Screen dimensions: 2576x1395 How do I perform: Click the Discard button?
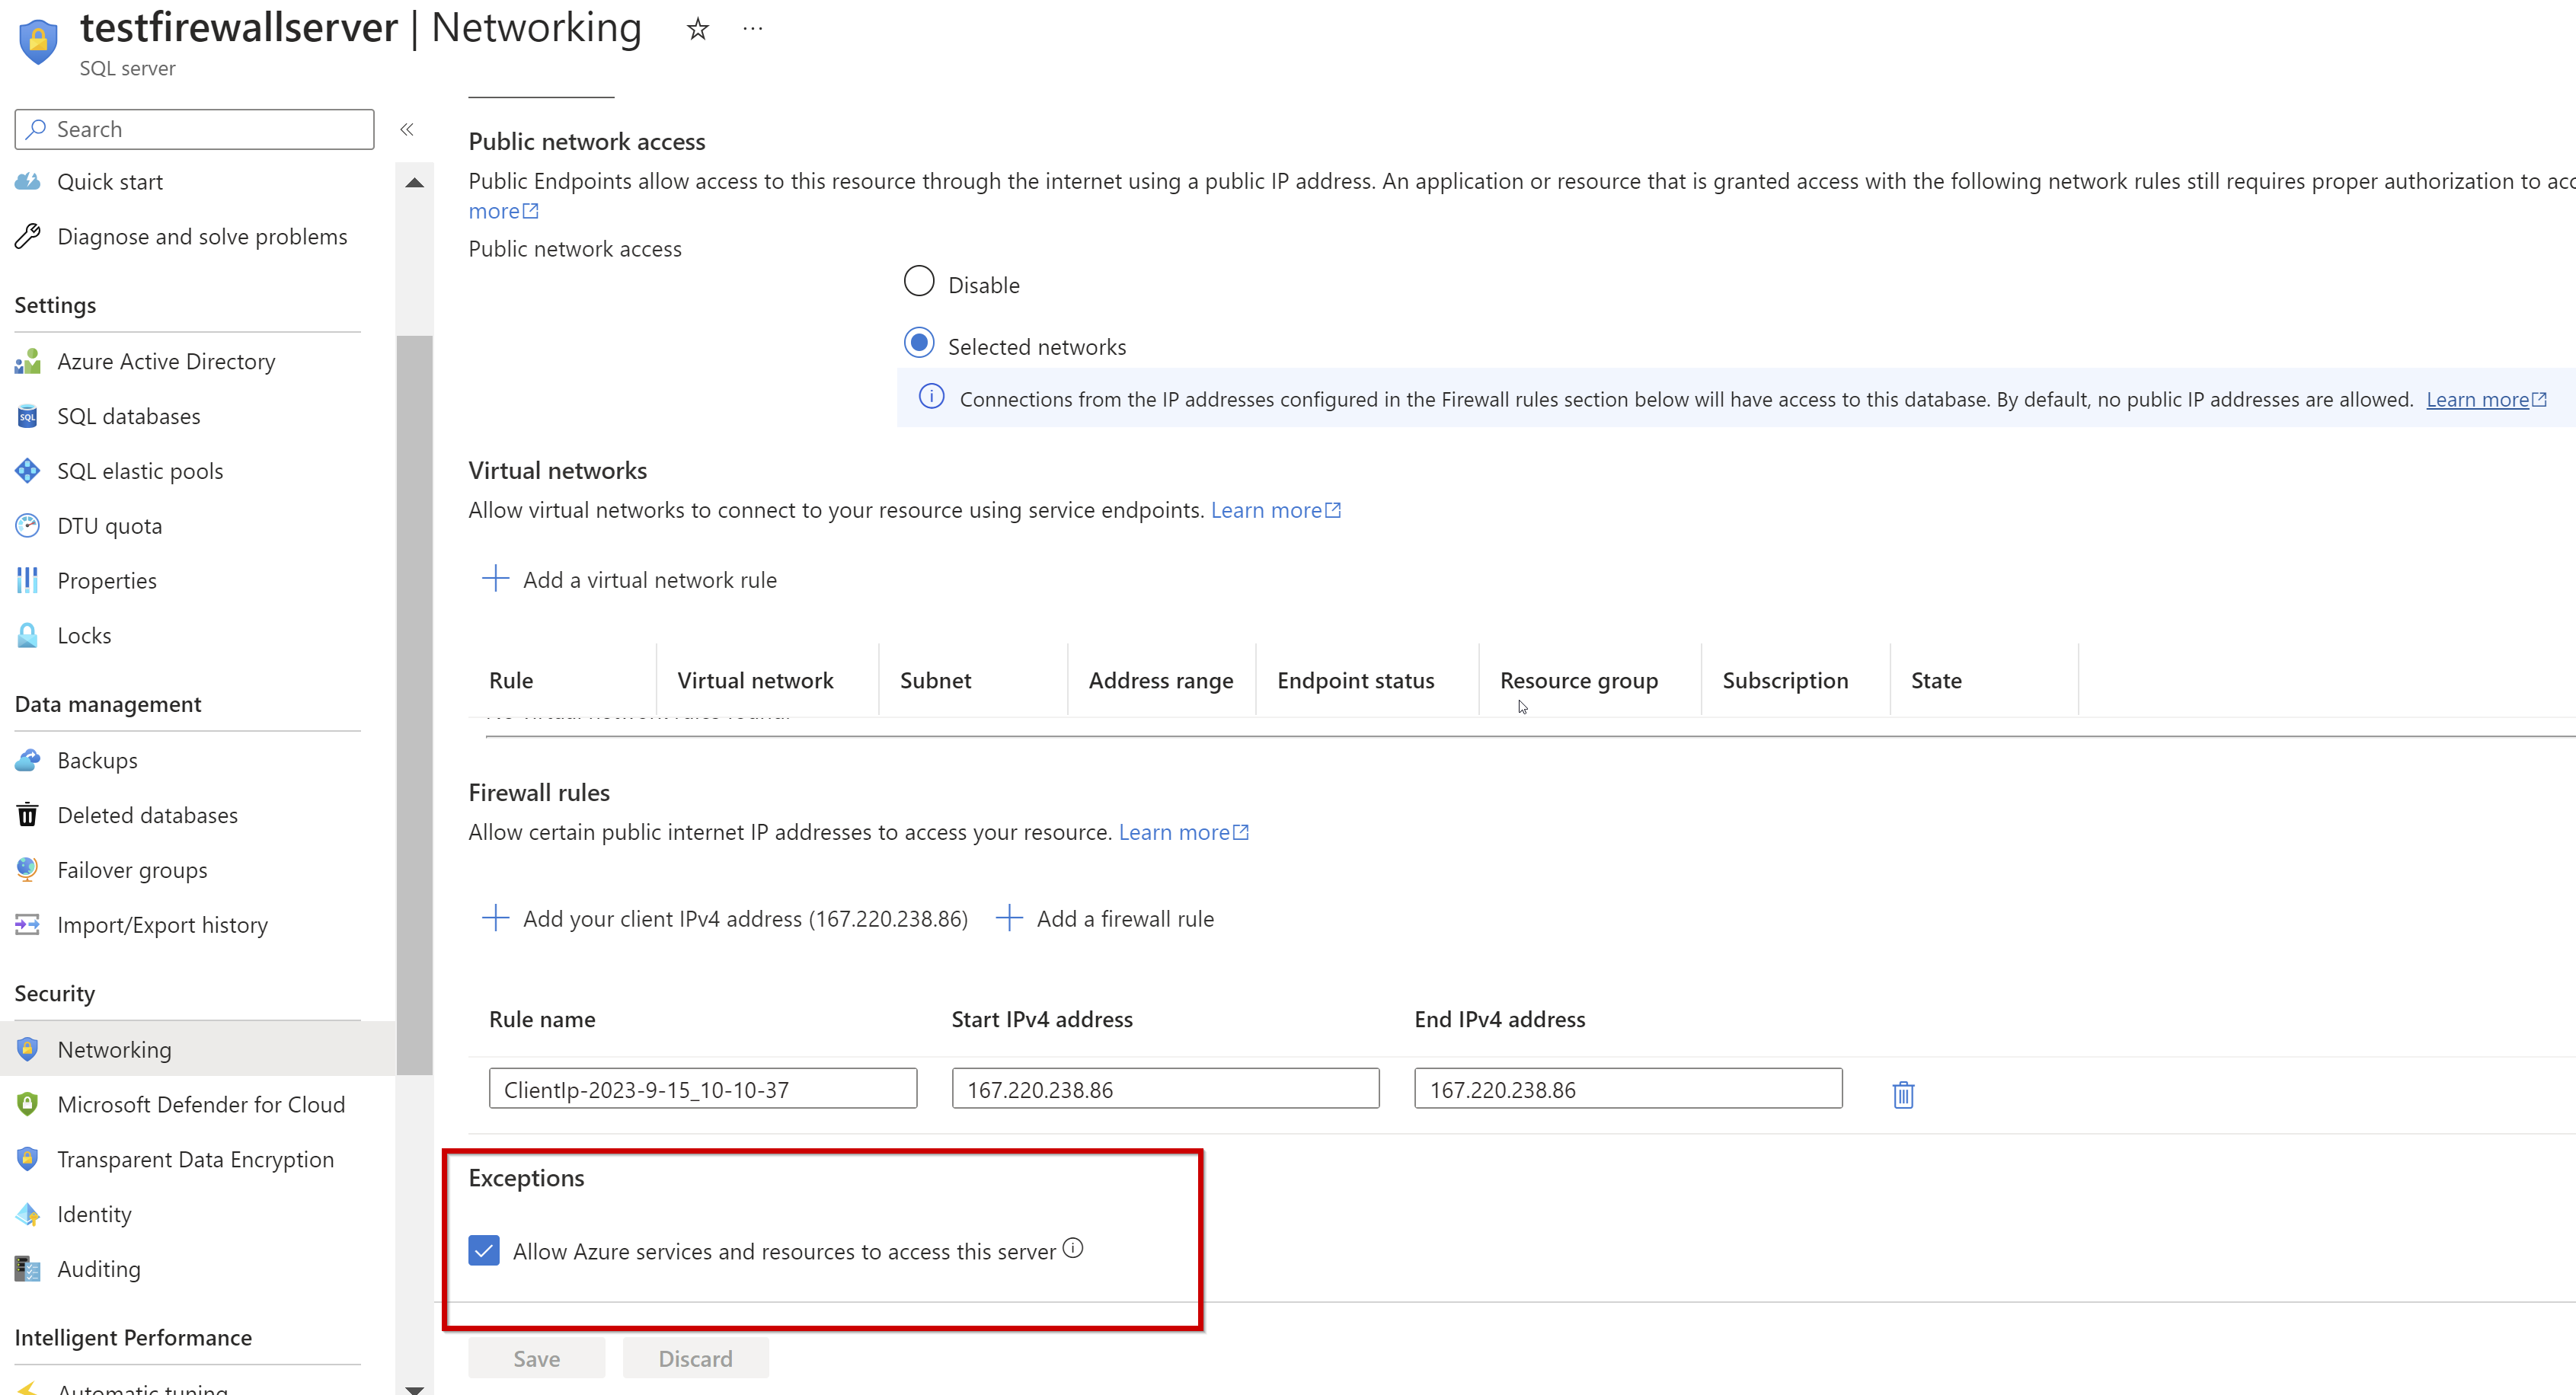pyautogui.click(x=695, y=1358)
